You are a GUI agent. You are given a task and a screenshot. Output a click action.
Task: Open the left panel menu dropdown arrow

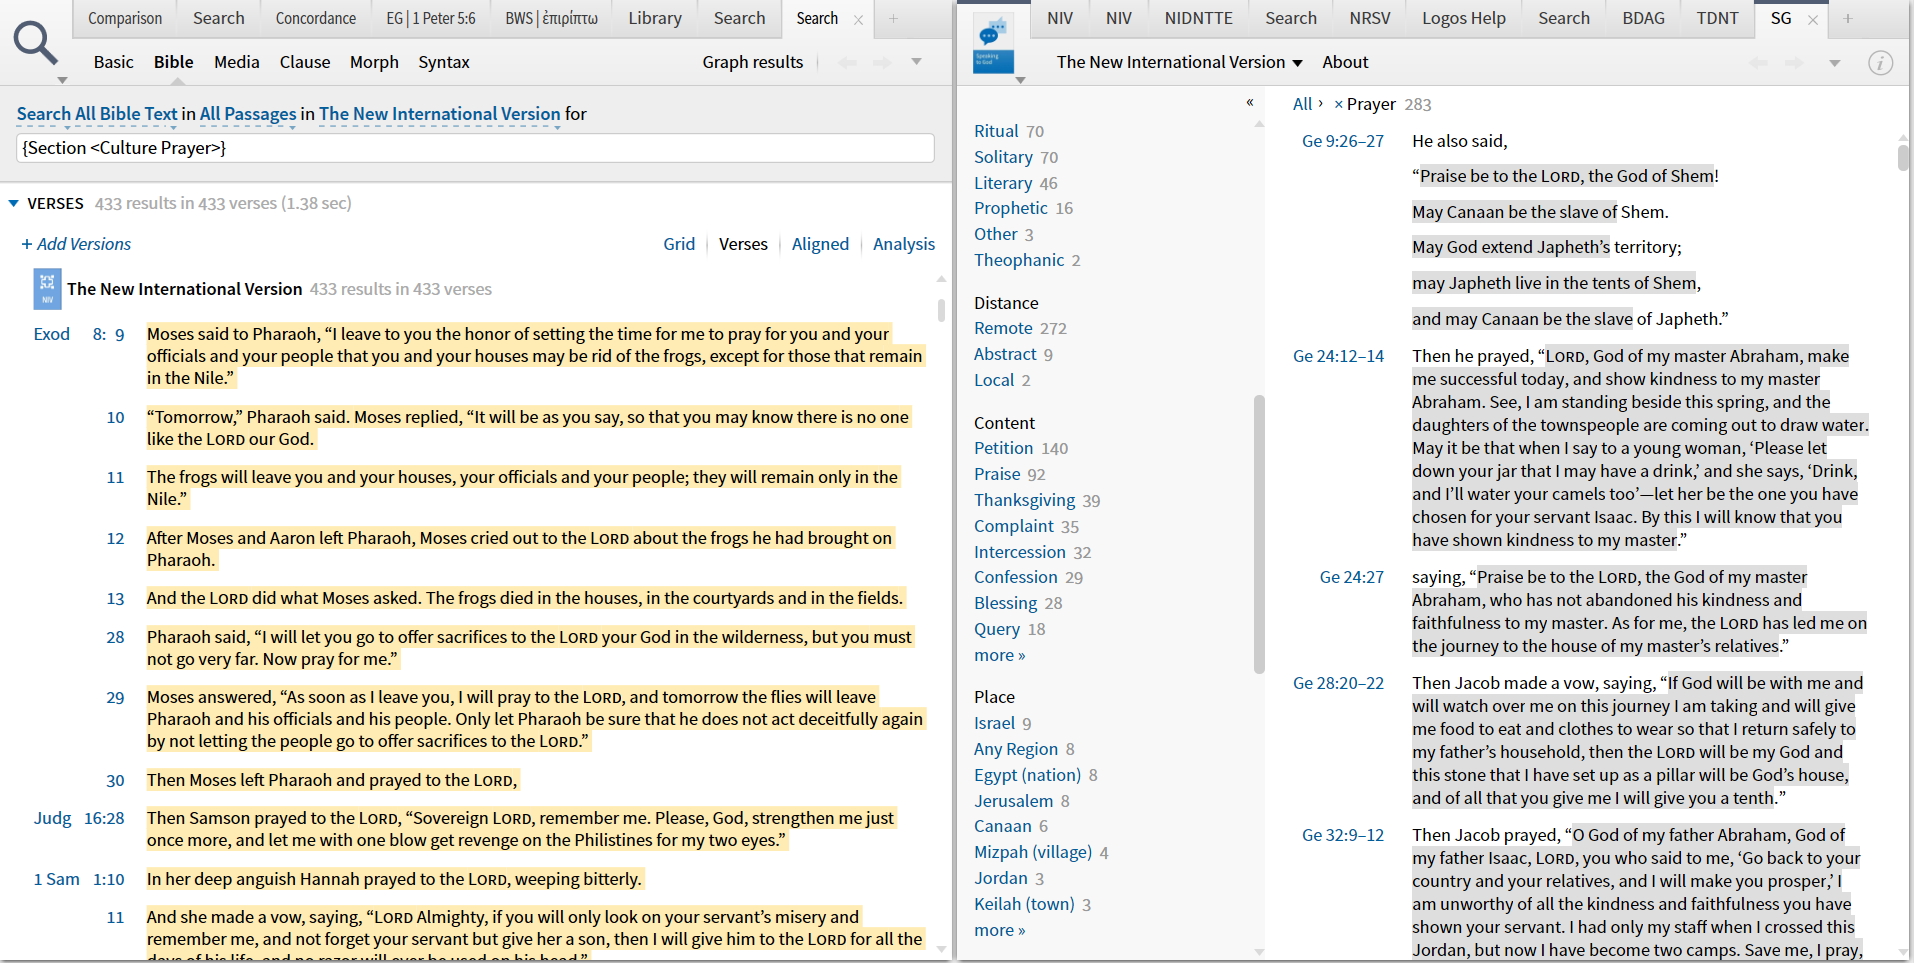[x=916, y=62]
